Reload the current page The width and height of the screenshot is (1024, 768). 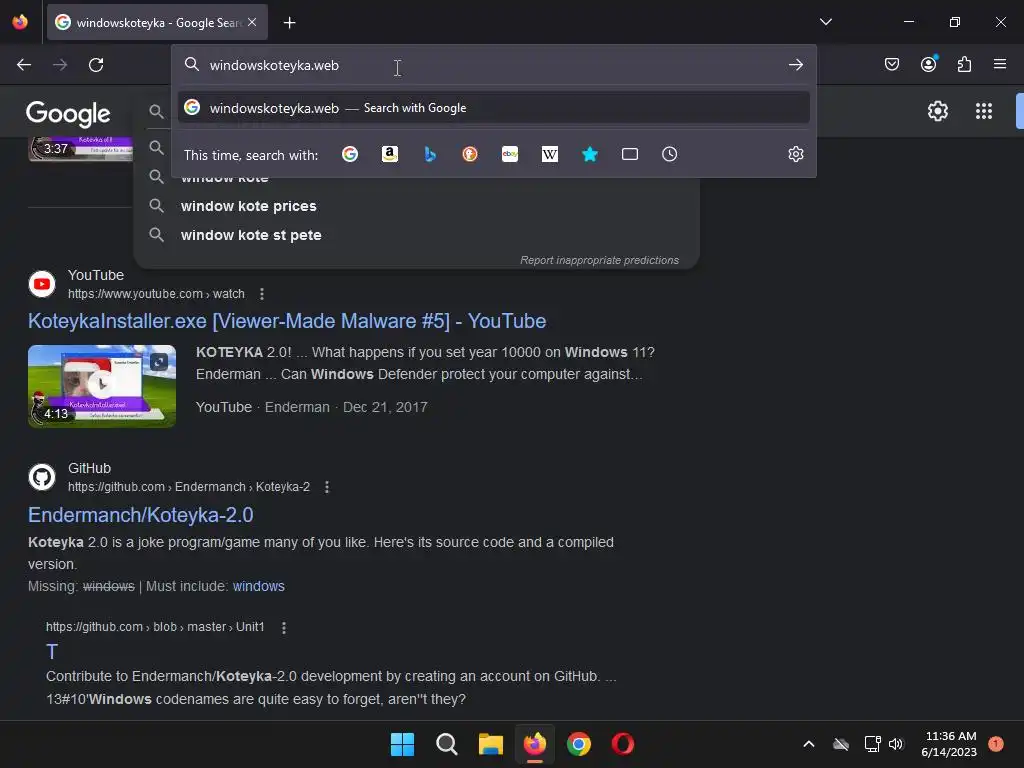(96, 65)
